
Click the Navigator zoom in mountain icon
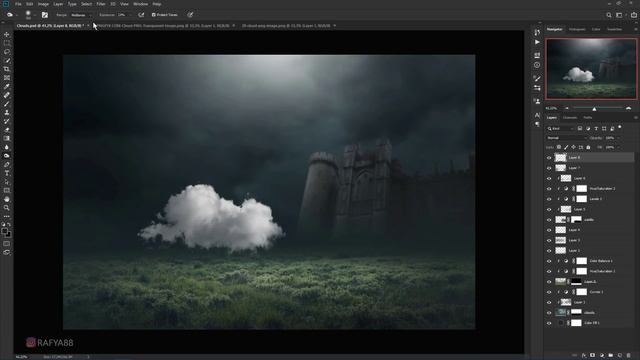pos(629,109)
